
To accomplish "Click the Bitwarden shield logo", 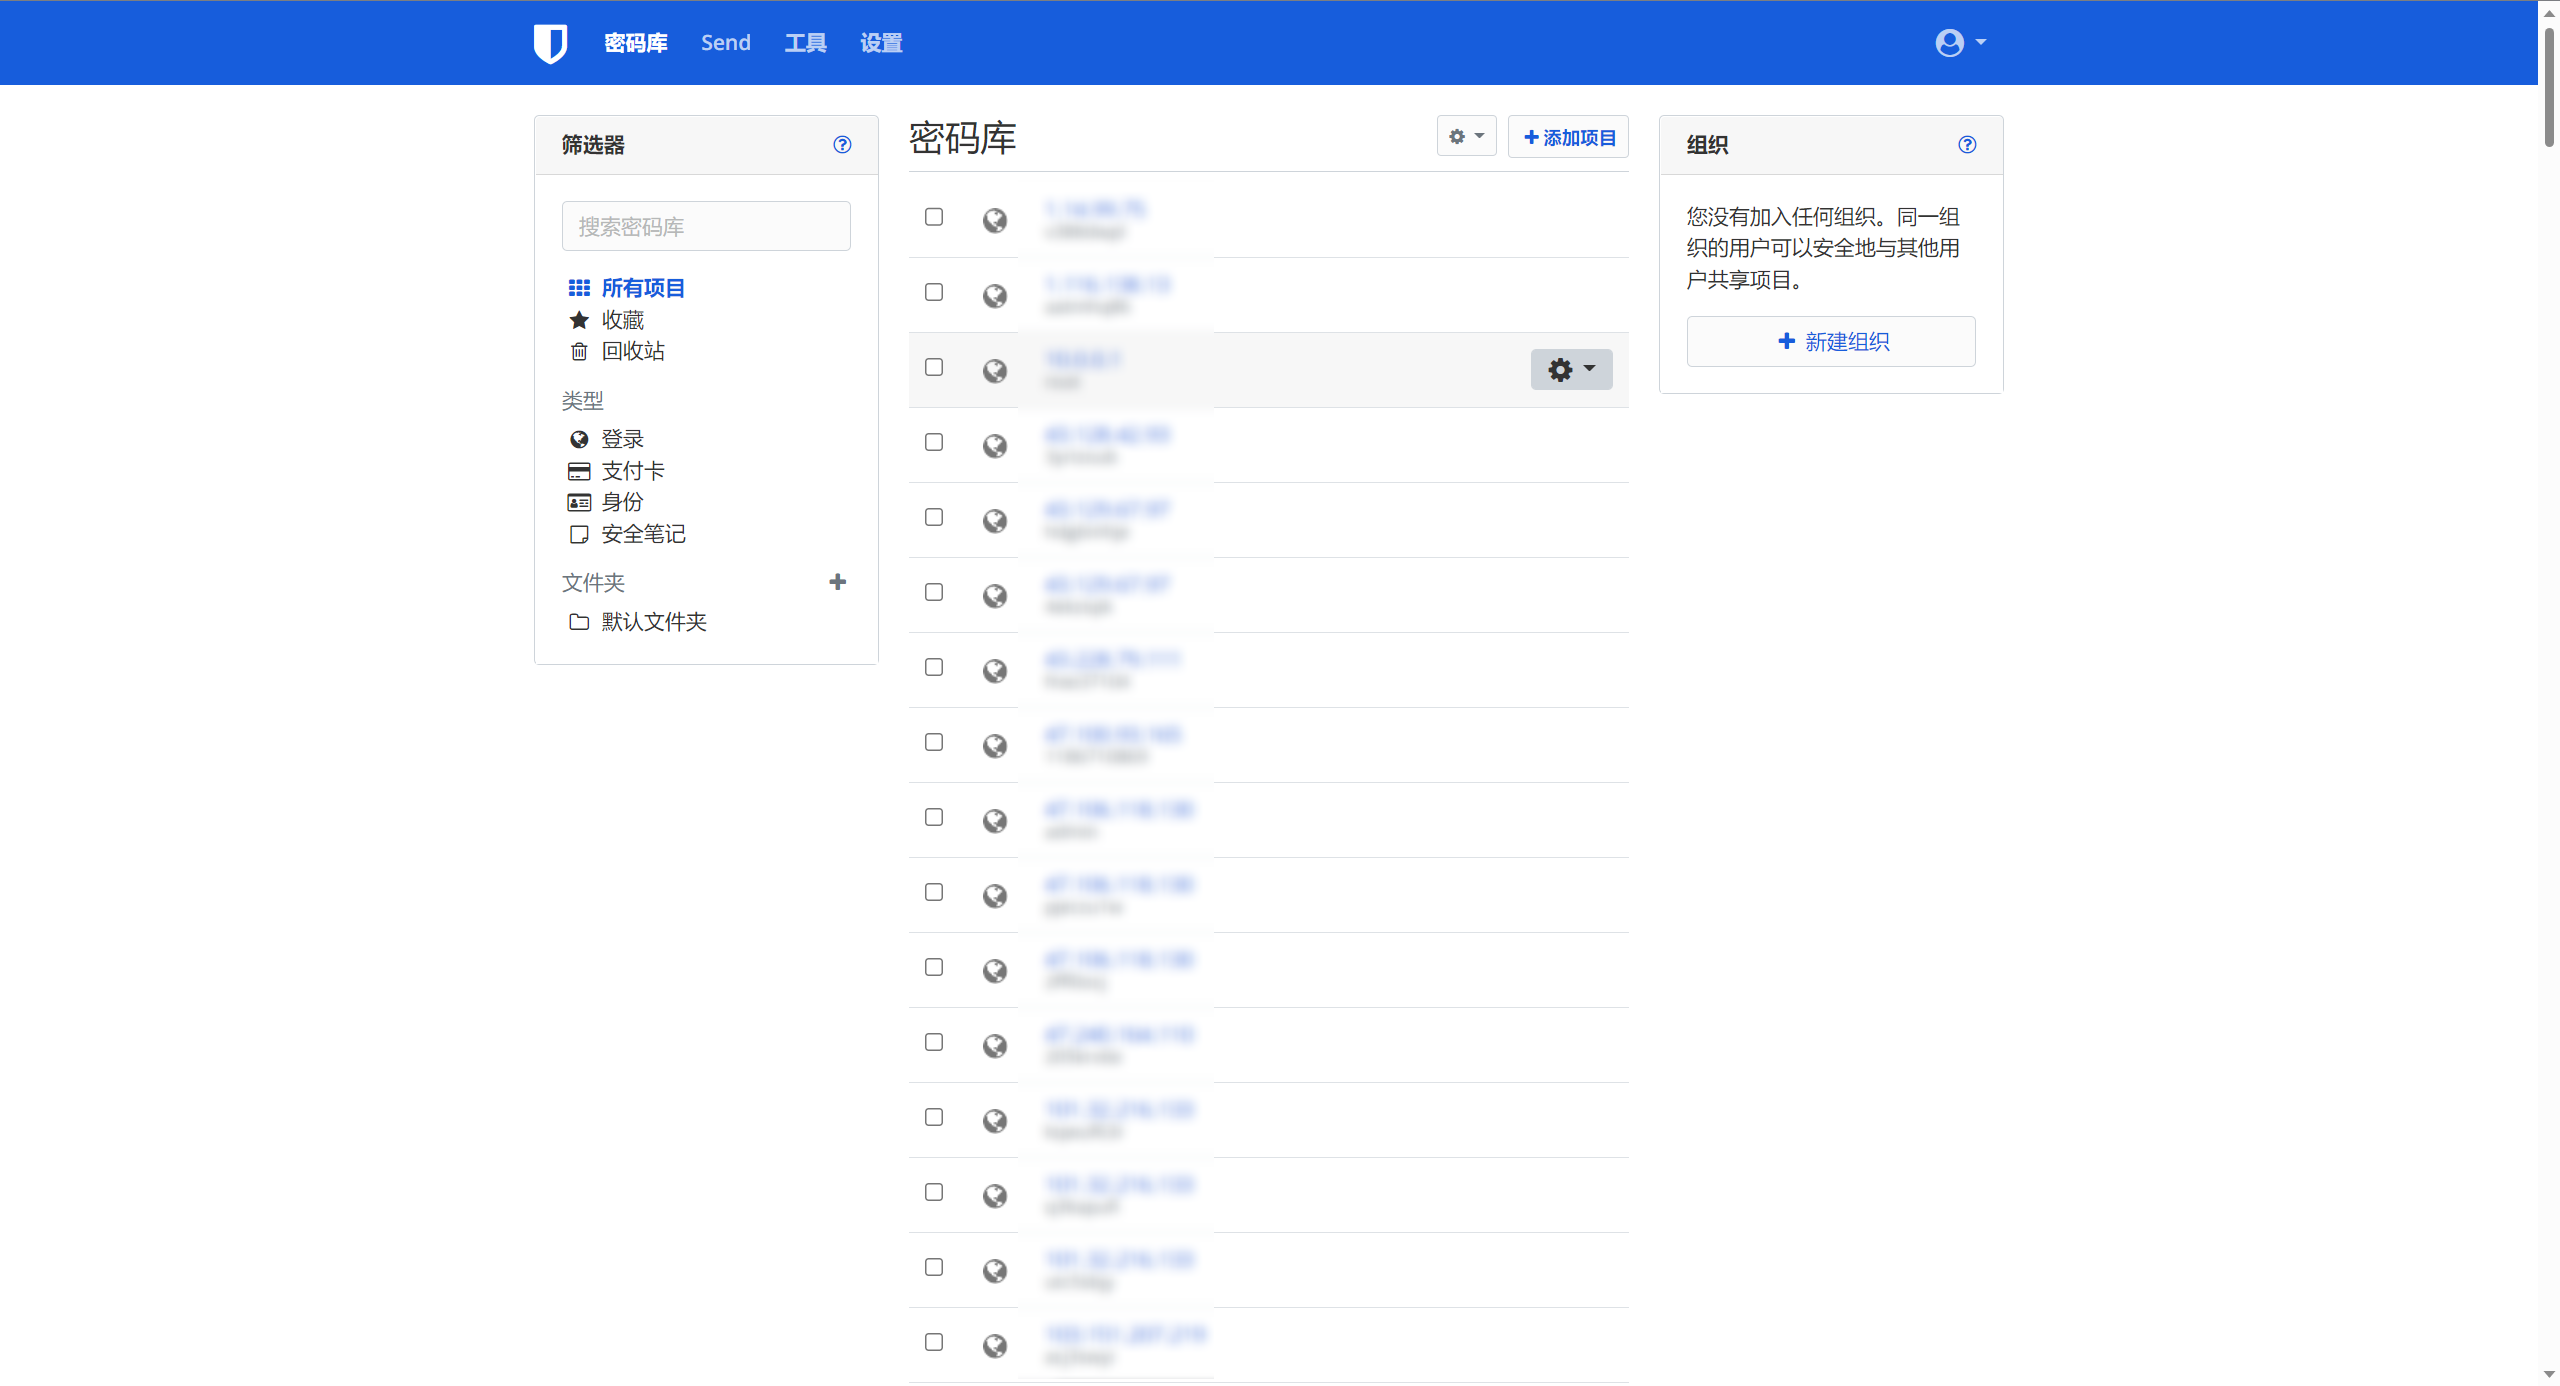I will tap(551, 42).
